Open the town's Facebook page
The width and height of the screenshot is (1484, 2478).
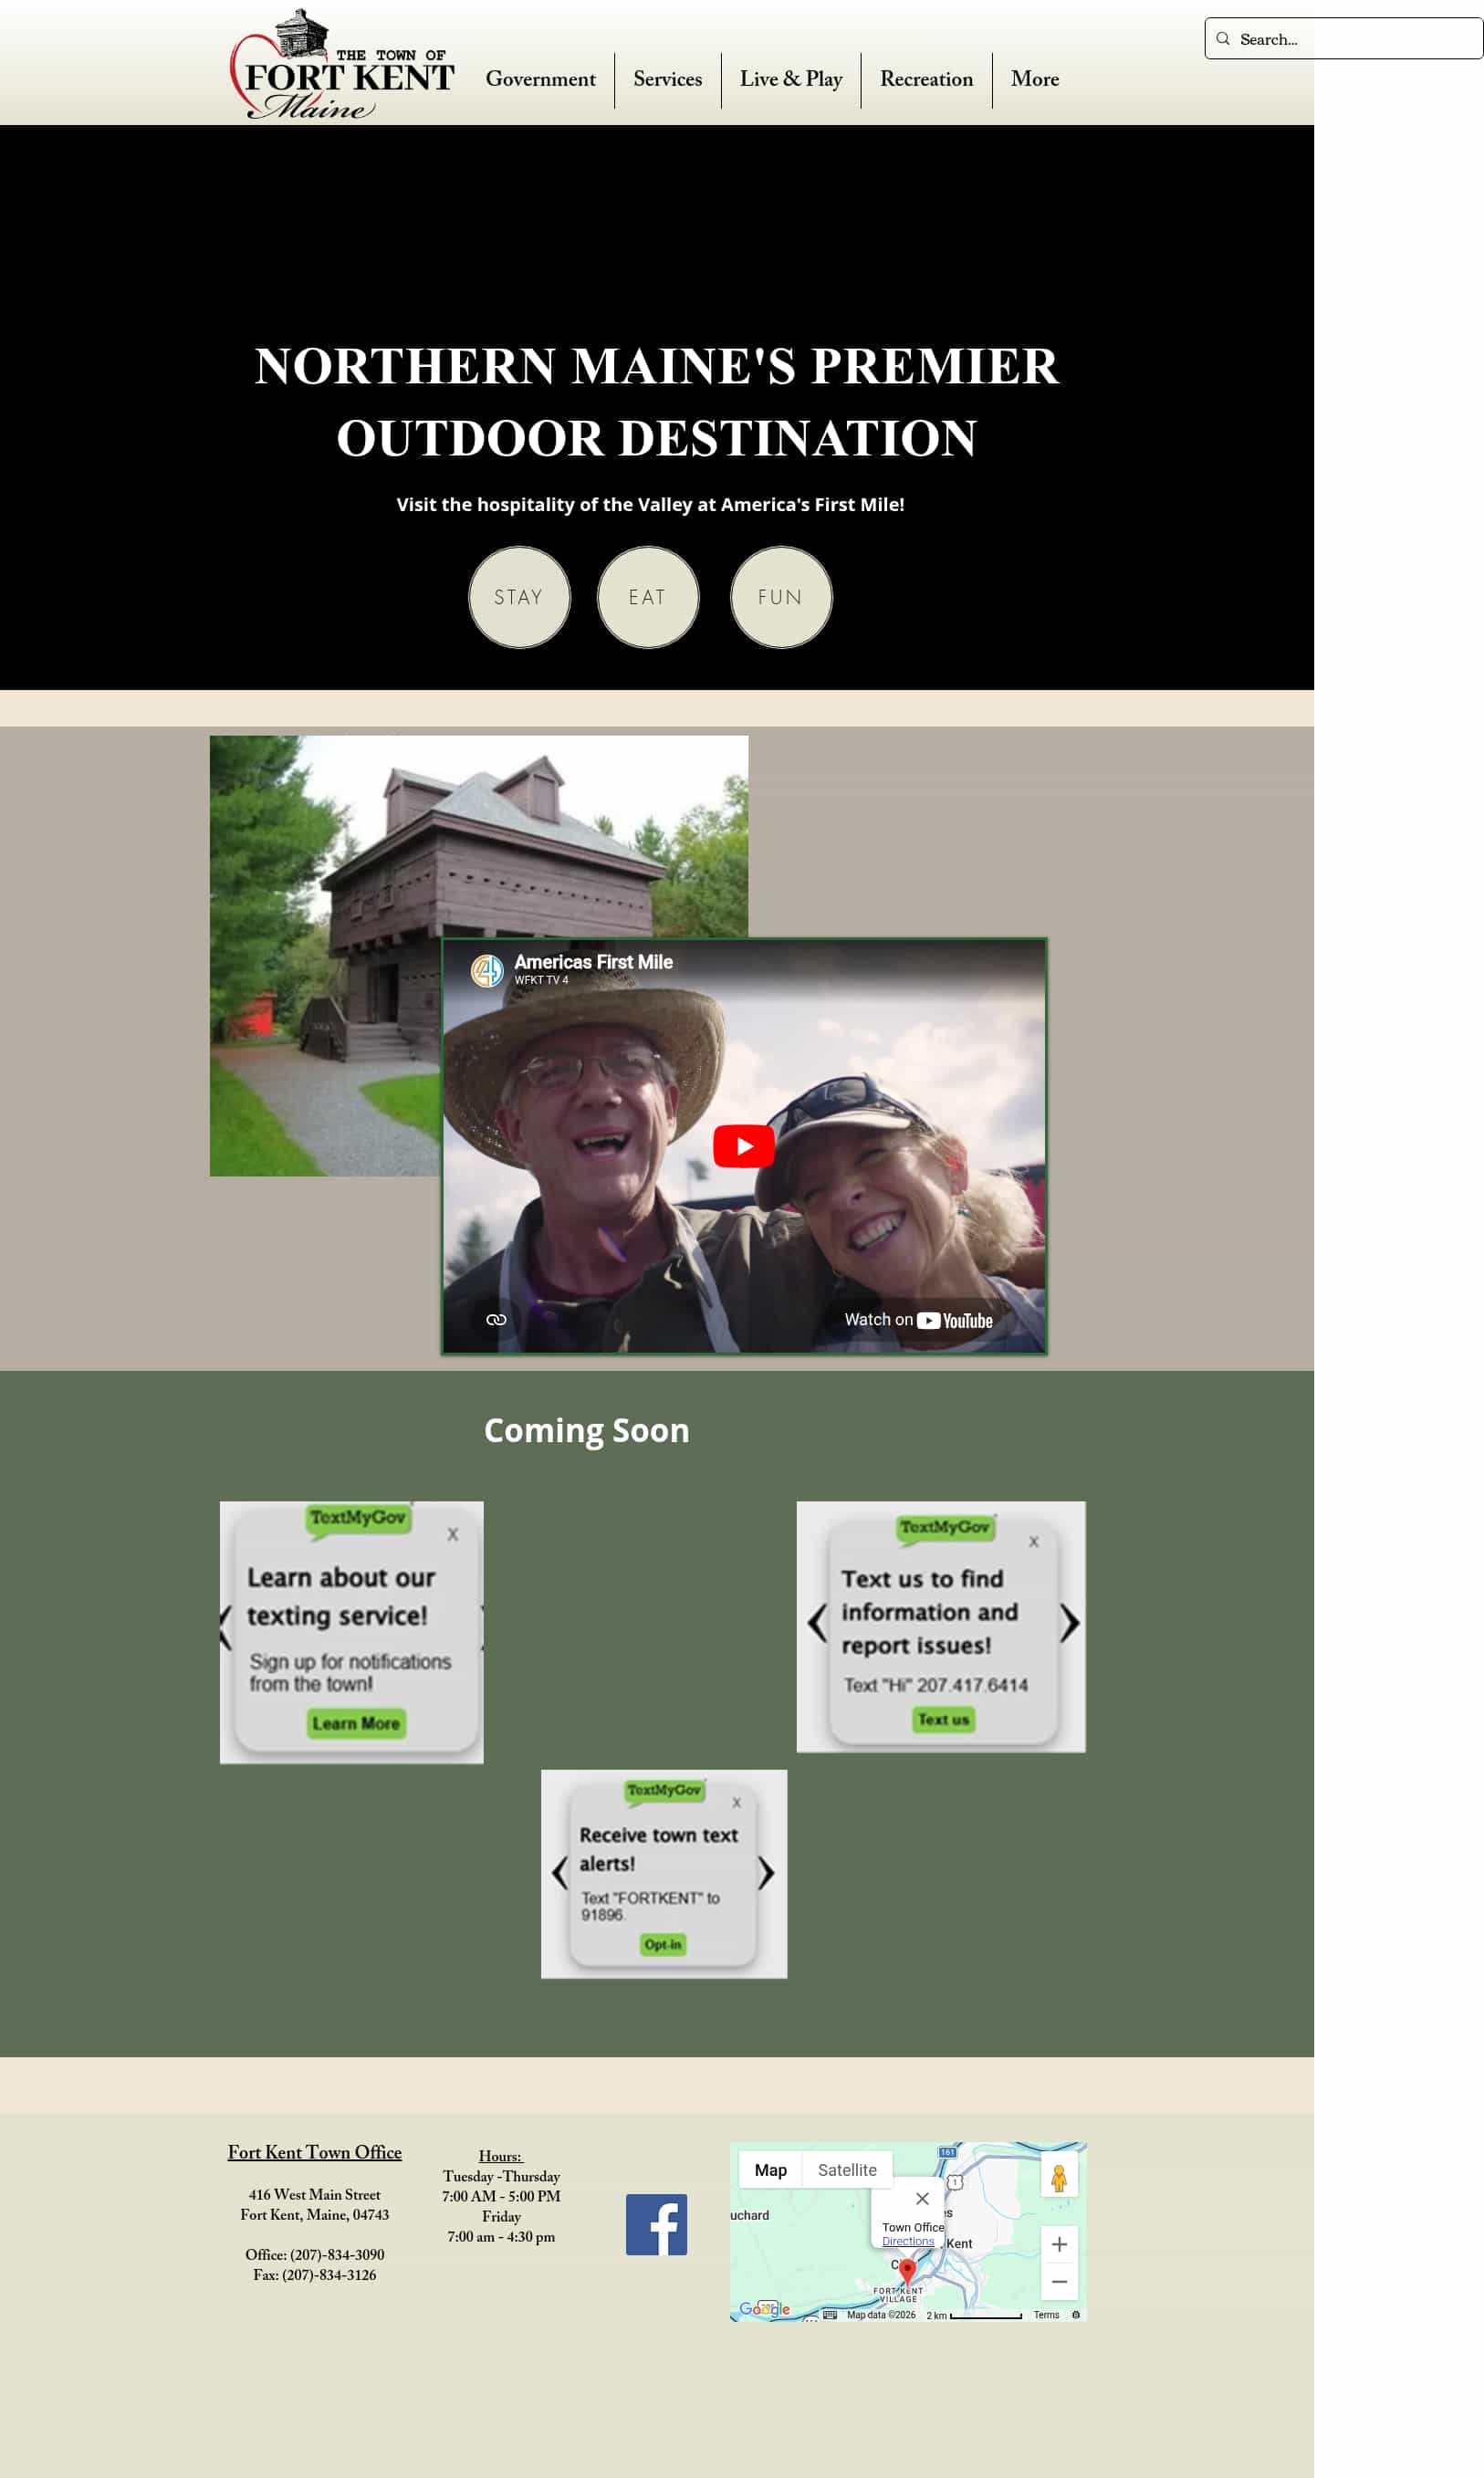(x=659, y=2223)
